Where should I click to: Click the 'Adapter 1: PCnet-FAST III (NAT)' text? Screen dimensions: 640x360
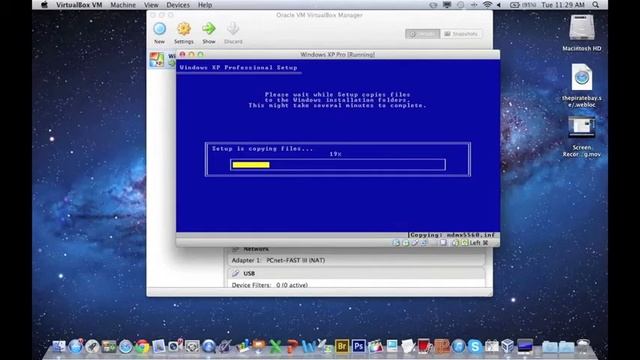(278, 260)
